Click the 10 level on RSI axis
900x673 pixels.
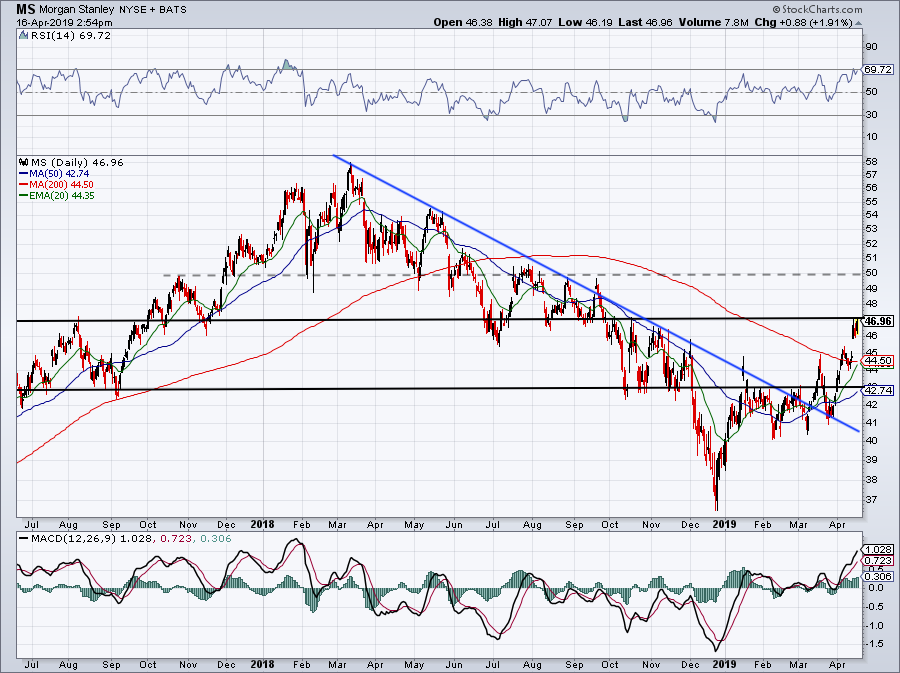coord(871,137)
